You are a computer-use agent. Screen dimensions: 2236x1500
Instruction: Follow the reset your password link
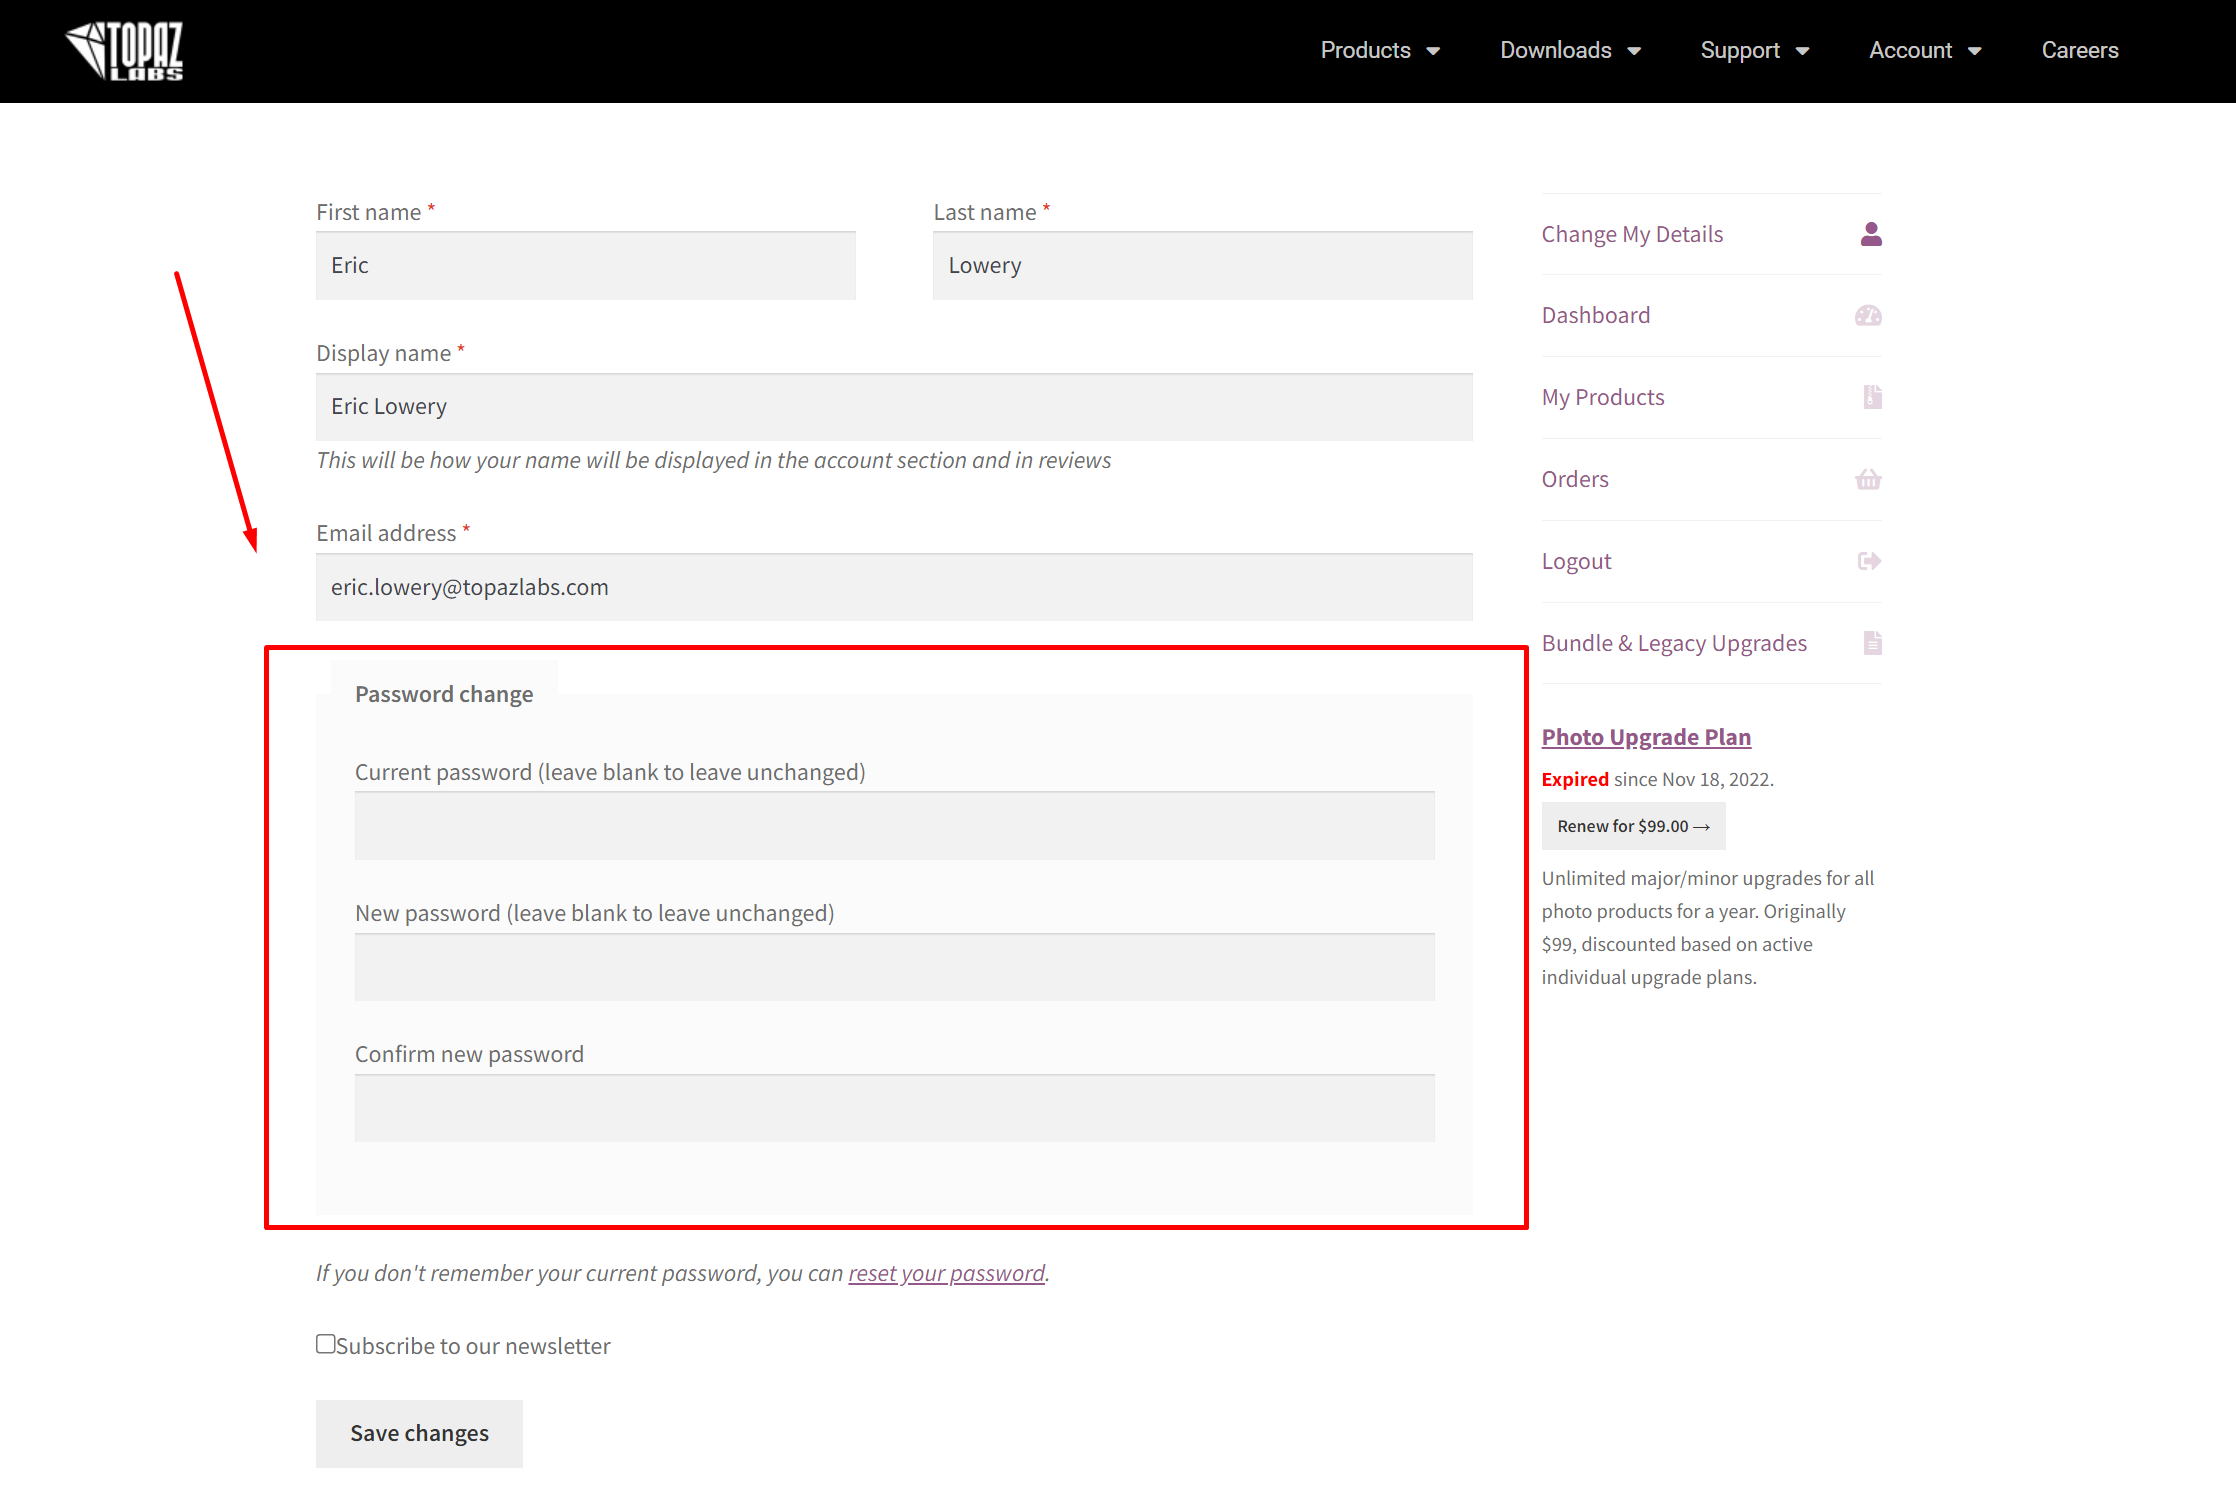946,1273
